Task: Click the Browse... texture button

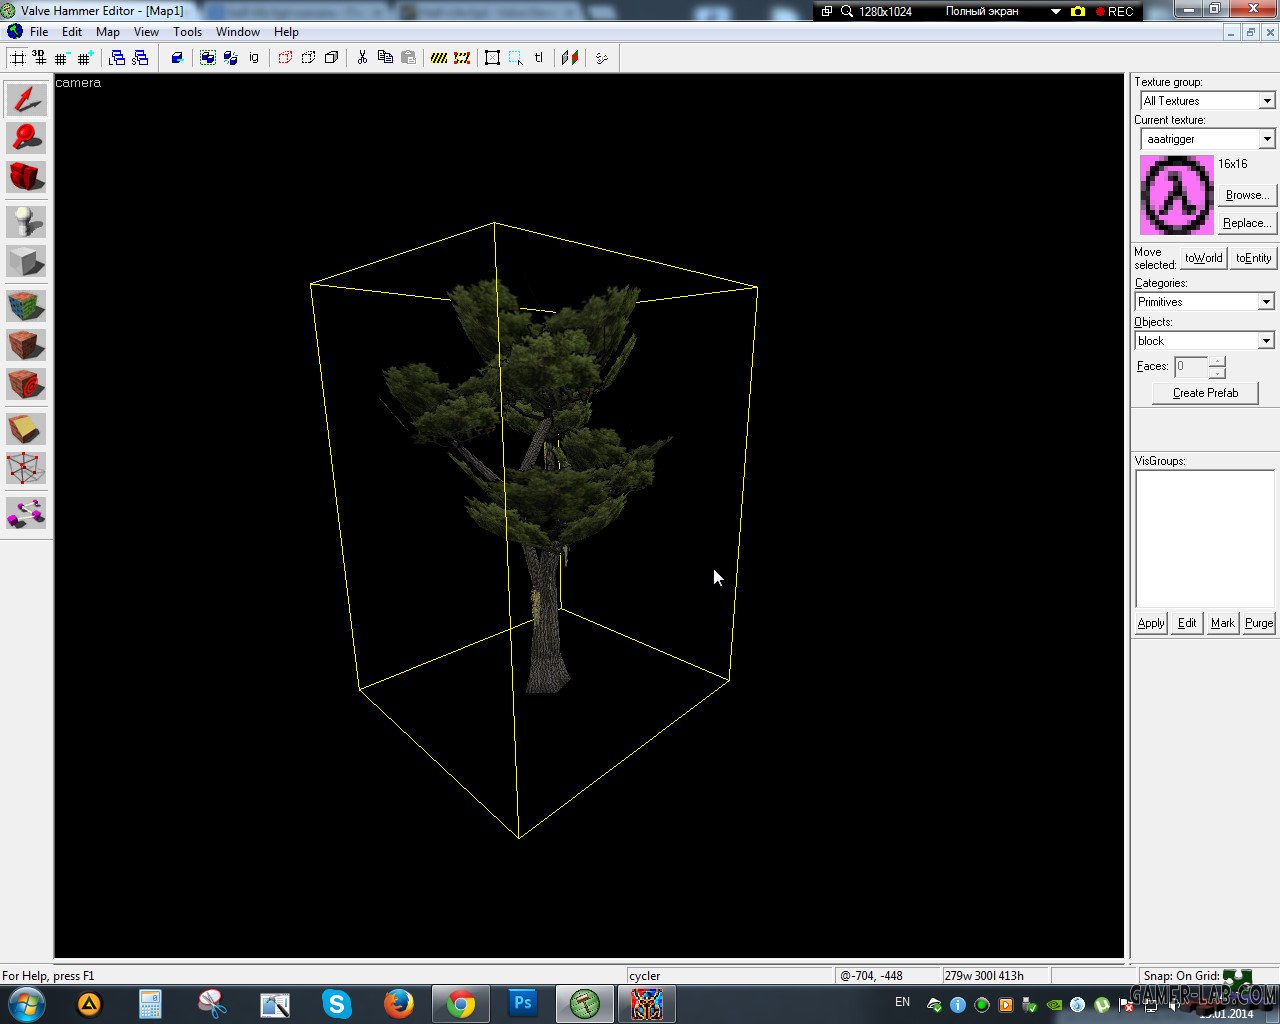Action: point(1247,195)
